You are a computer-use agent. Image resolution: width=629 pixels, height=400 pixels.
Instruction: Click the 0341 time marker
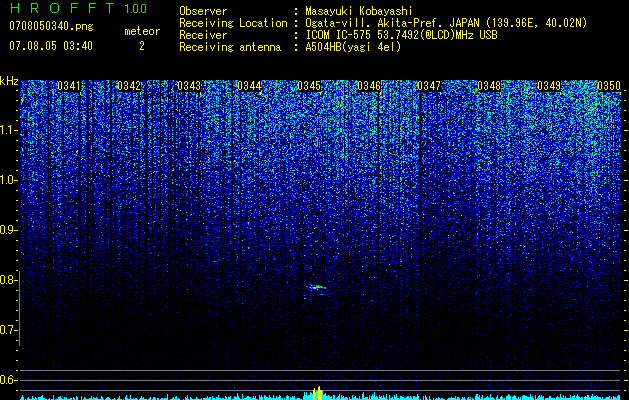tap(69, 86)
